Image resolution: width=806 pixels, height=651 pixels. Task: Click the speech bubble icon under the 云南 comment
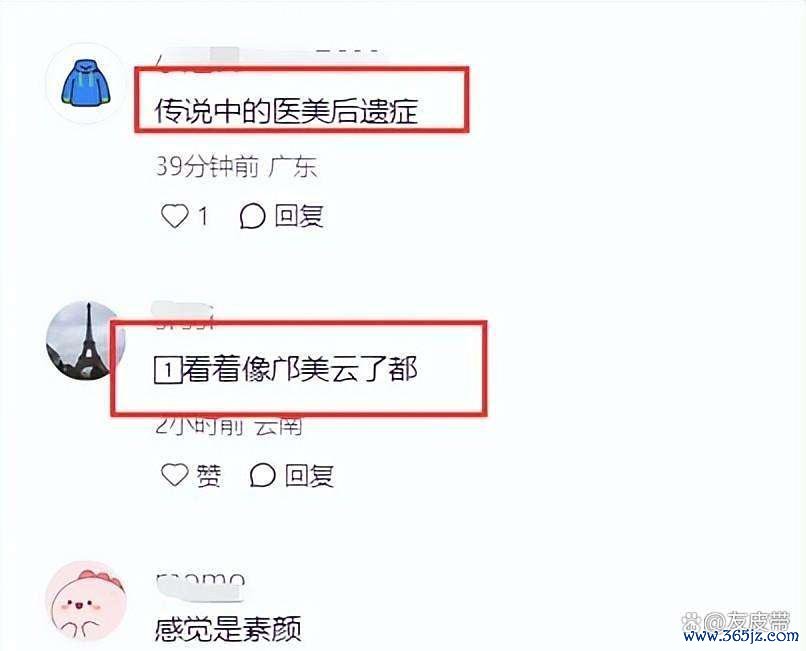pos(263,475)
